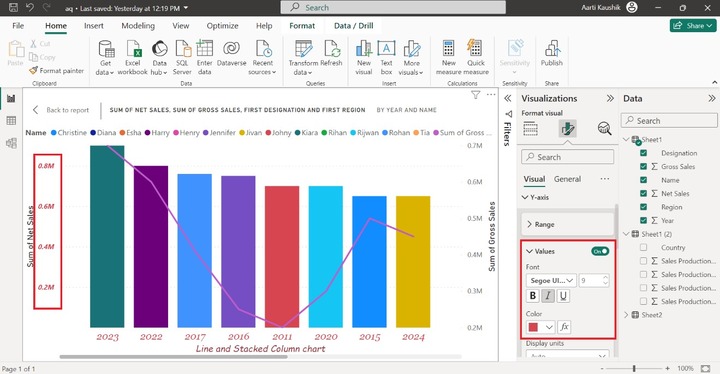The image size is (720, 374).
Task: Open Dataverse connector
Action: click(x=231, y=54)
